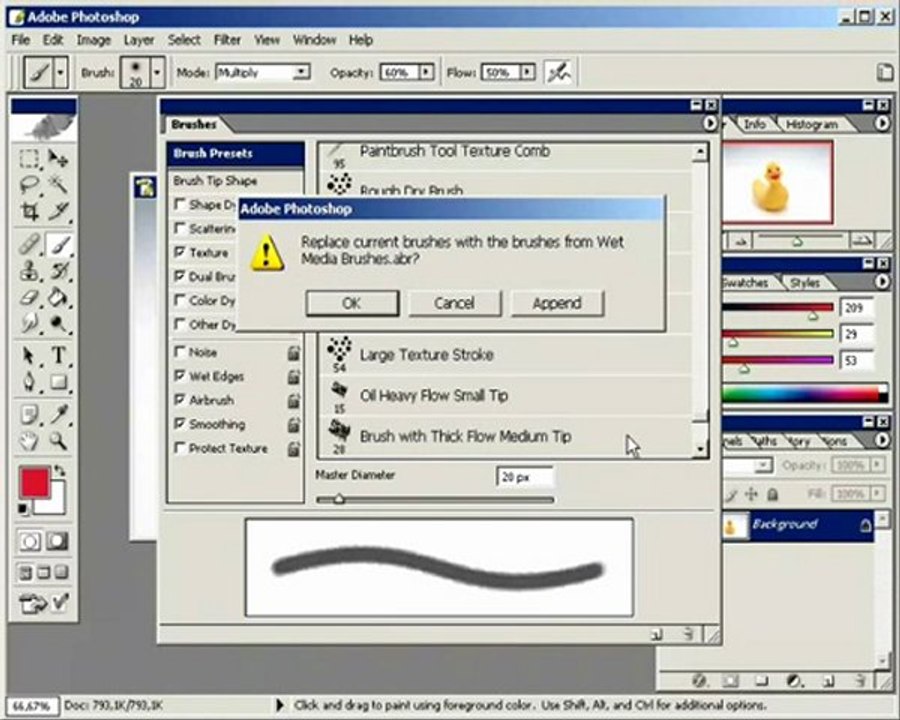Viewport: 900px width, 720px height.
Task: Select the Pen tool
Action: [29, 382]
